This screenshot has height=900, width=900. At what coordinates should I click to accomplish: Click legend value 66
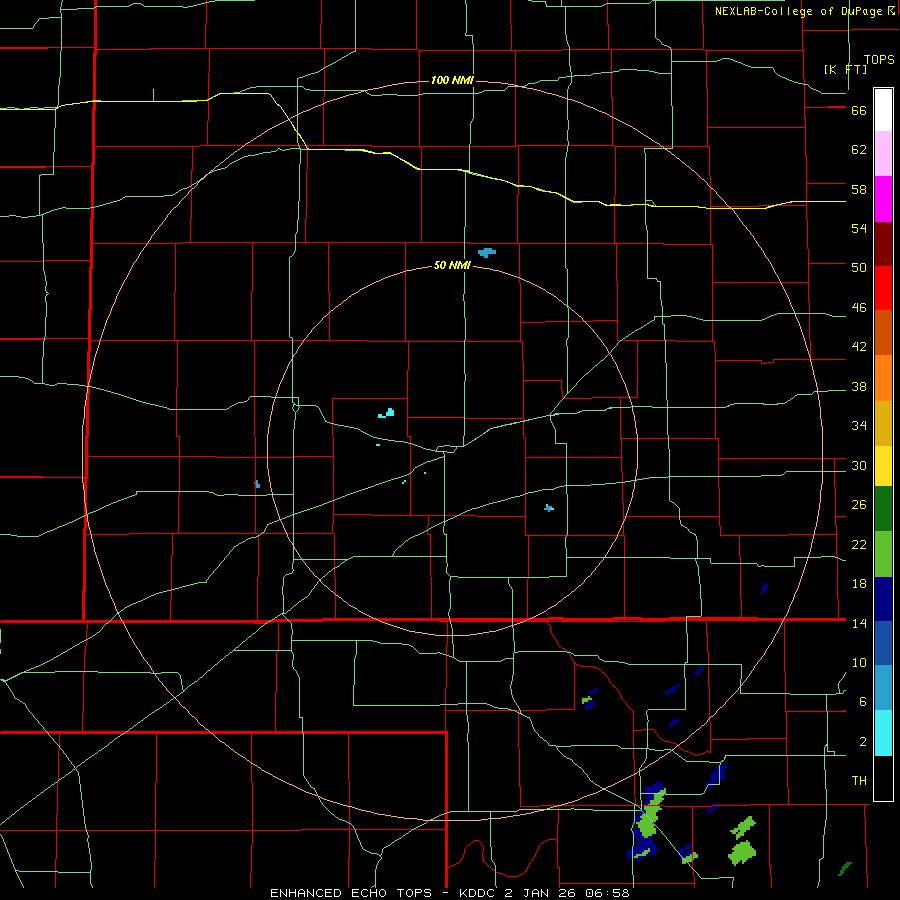[859, 111]
